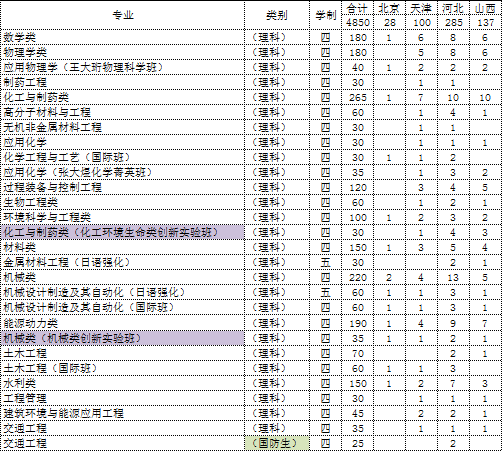Select the 190 total for 能源动力类
The width and height of the screenshot is (502, 451).
click(x=358, y=323)
